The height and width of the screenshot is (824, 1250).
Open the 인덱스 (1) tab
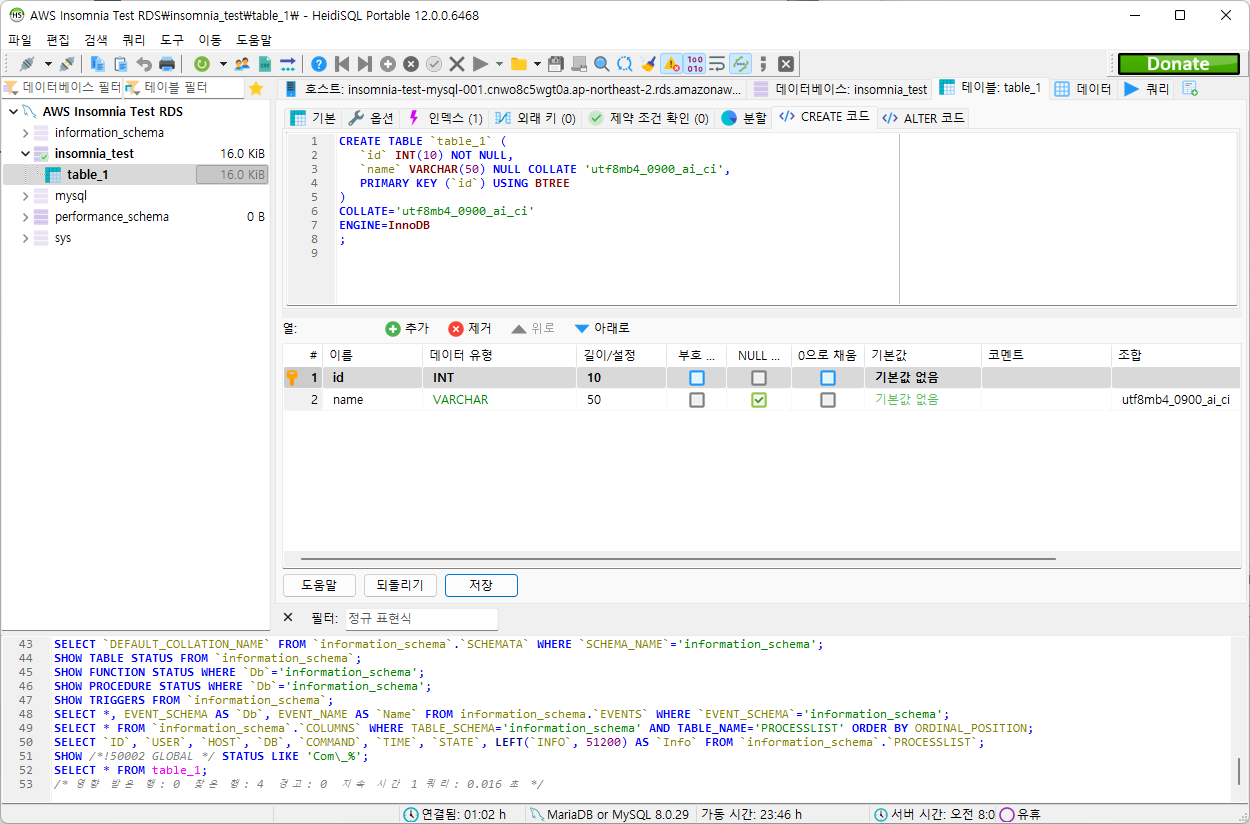[445, 118]
